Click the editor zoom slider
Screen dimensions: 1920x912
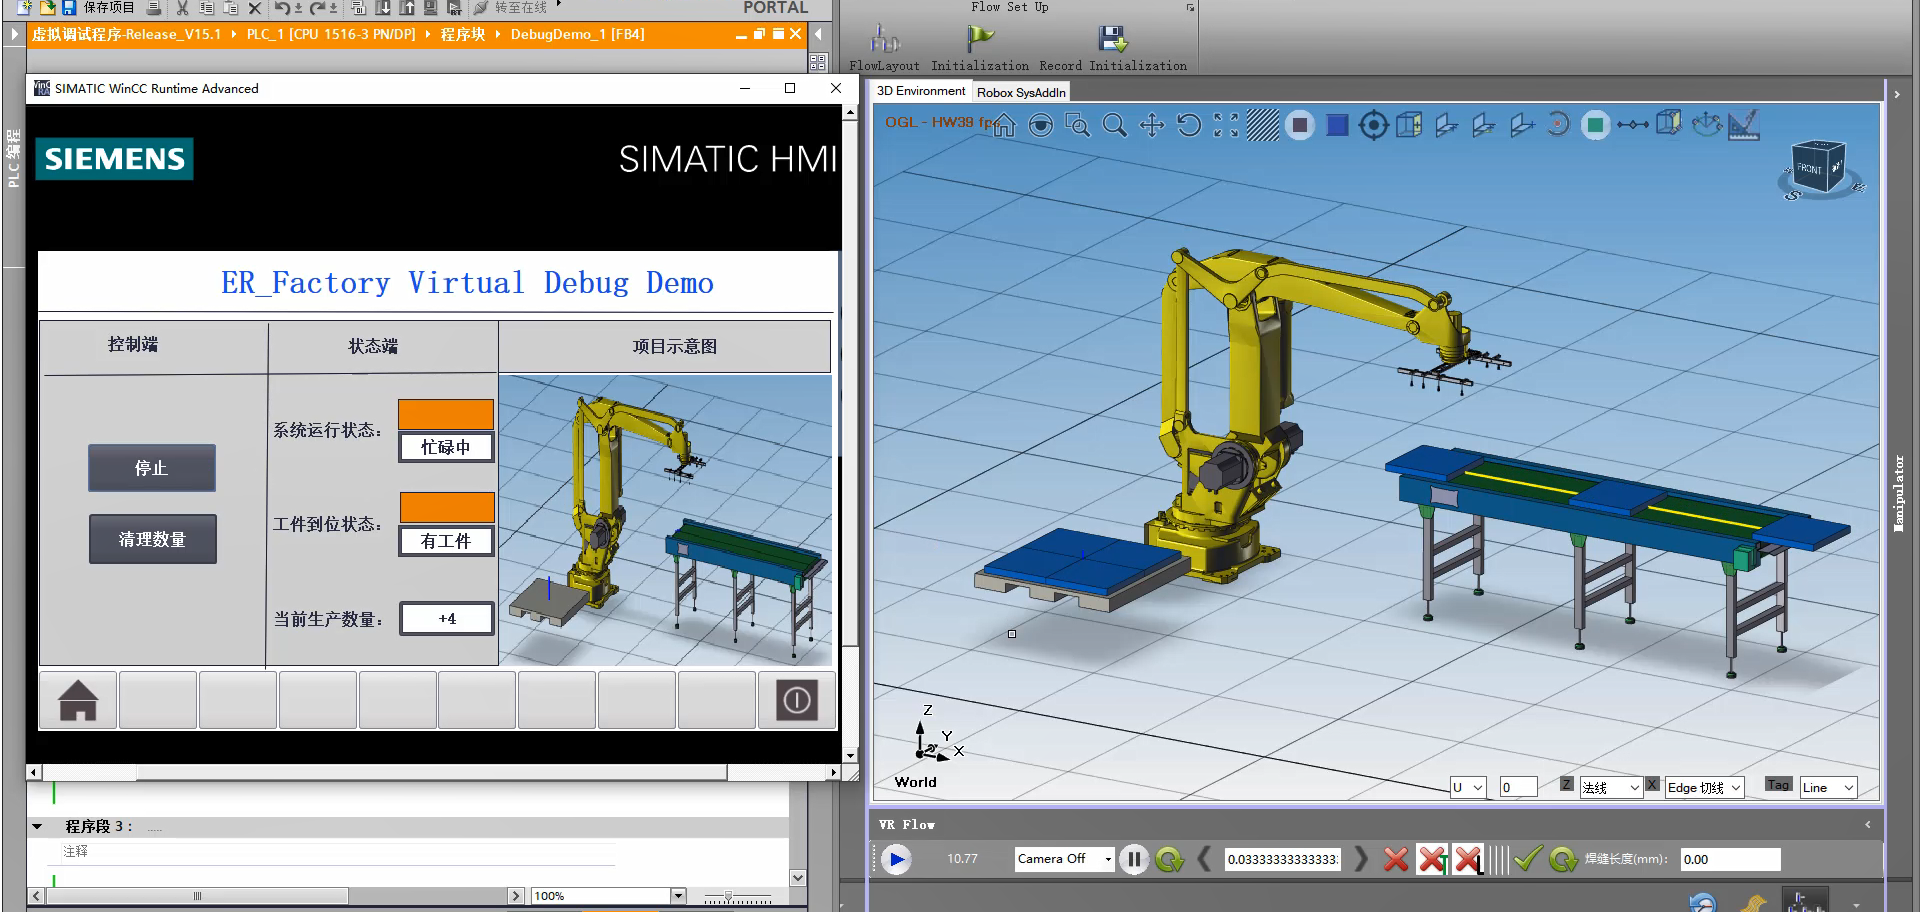click(729, 896)
